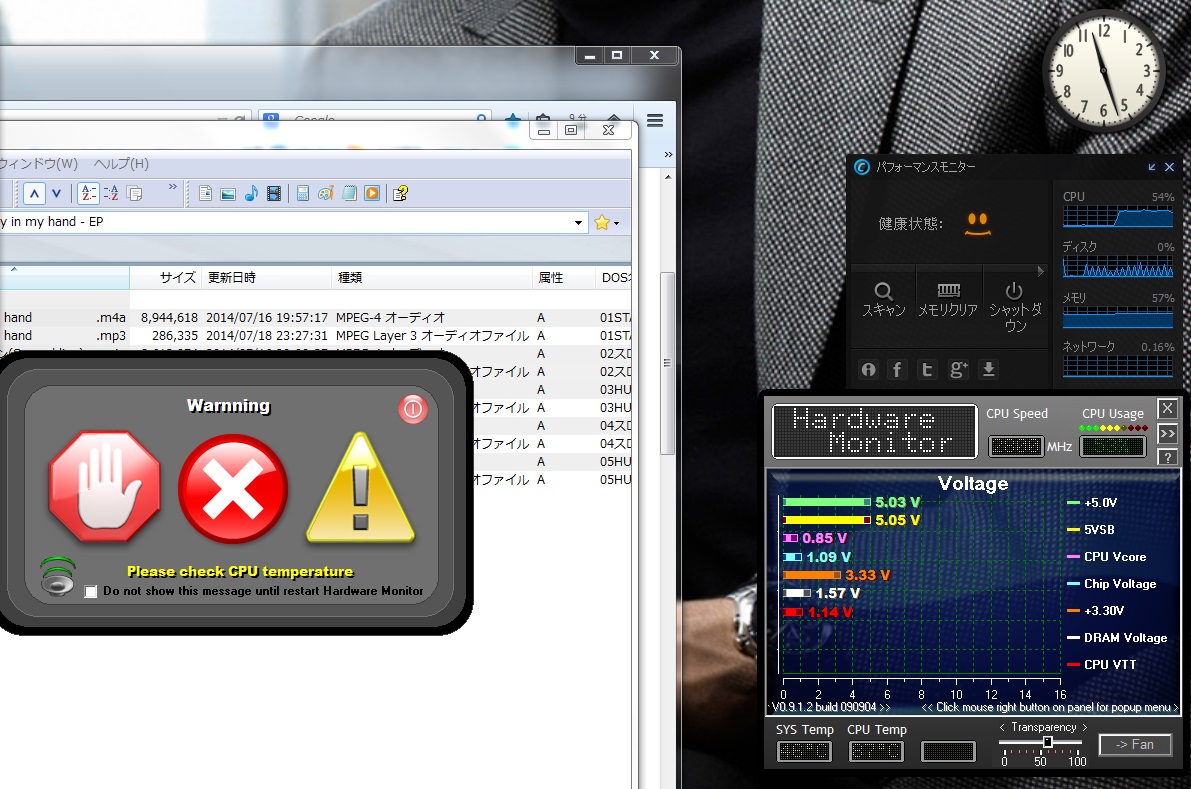Click the music note filter icon
Image resolution: width=1191 pixels, height=789 pixels.
[251, 194]
